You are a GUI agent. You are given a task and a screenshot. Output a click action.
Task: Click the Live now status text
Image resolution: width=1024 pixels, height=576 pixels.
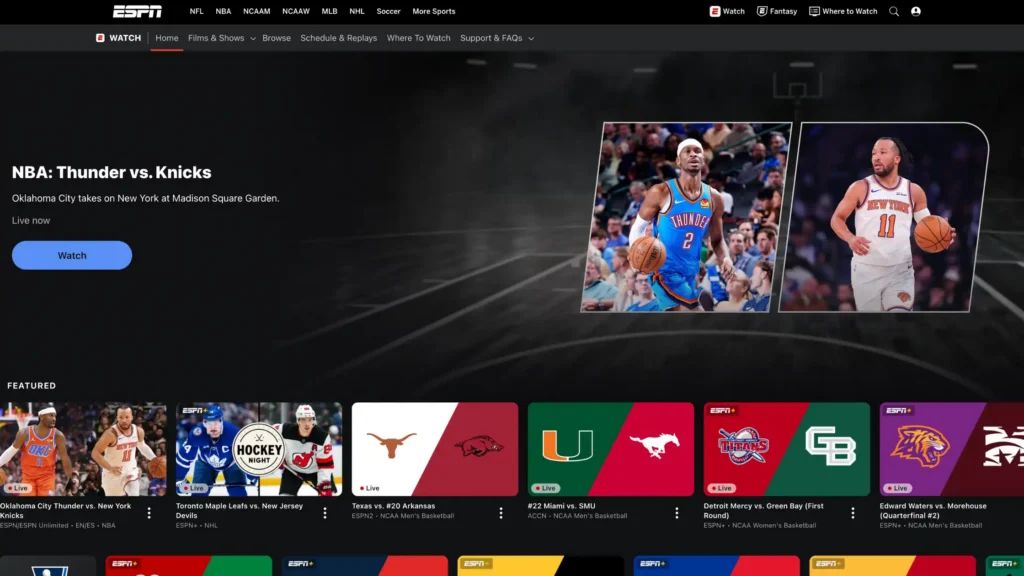(31, 220)
